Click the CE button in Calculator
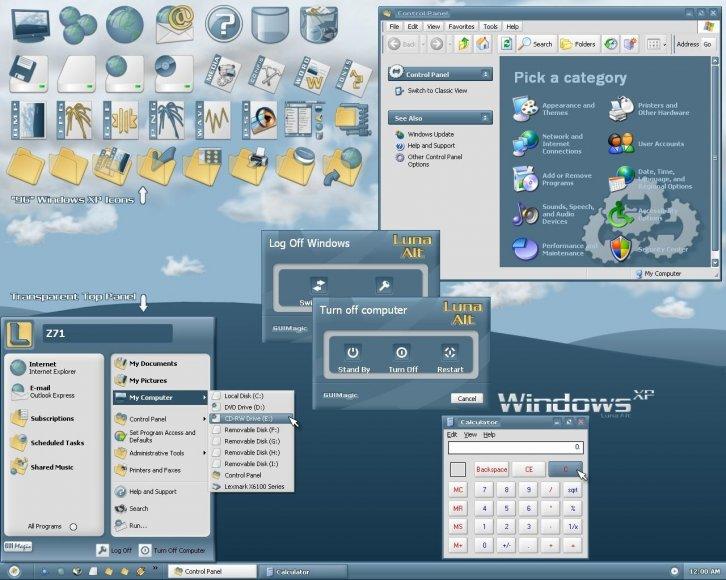Screen dimensions: 726x580 528,469
